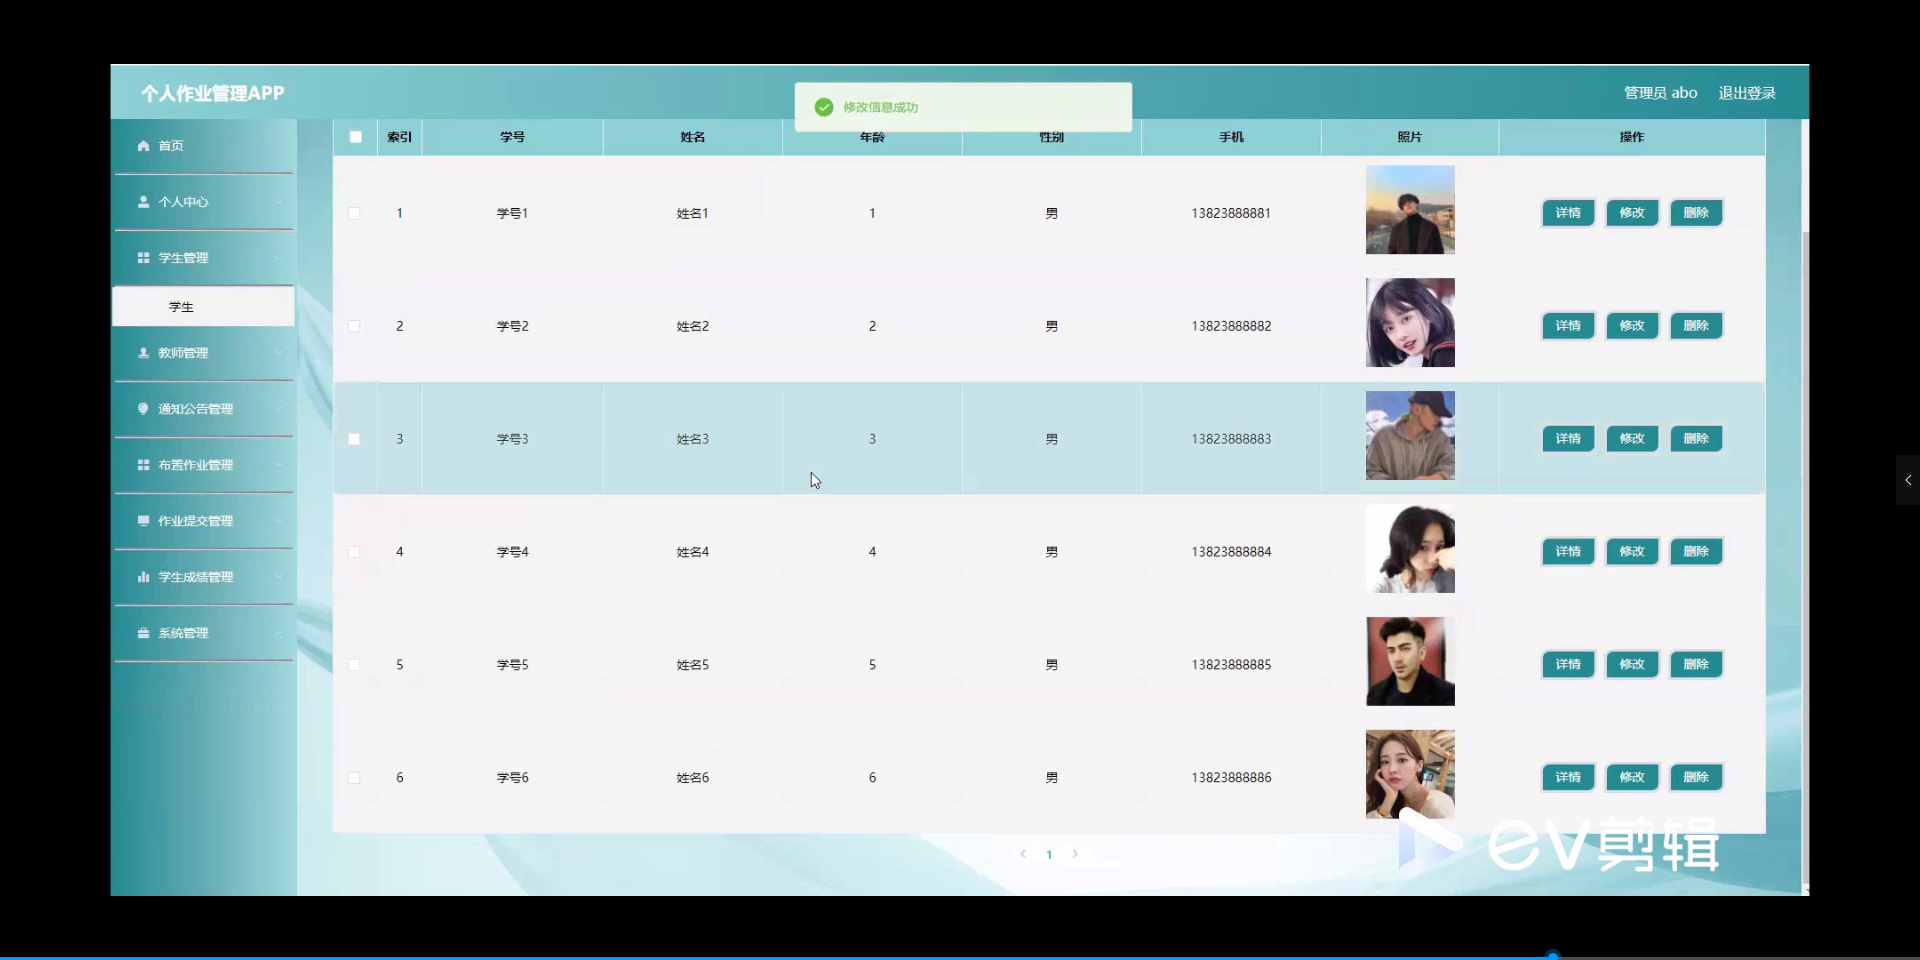Click the bulb icon beside 通知公告管理

(x=143, y=409)
